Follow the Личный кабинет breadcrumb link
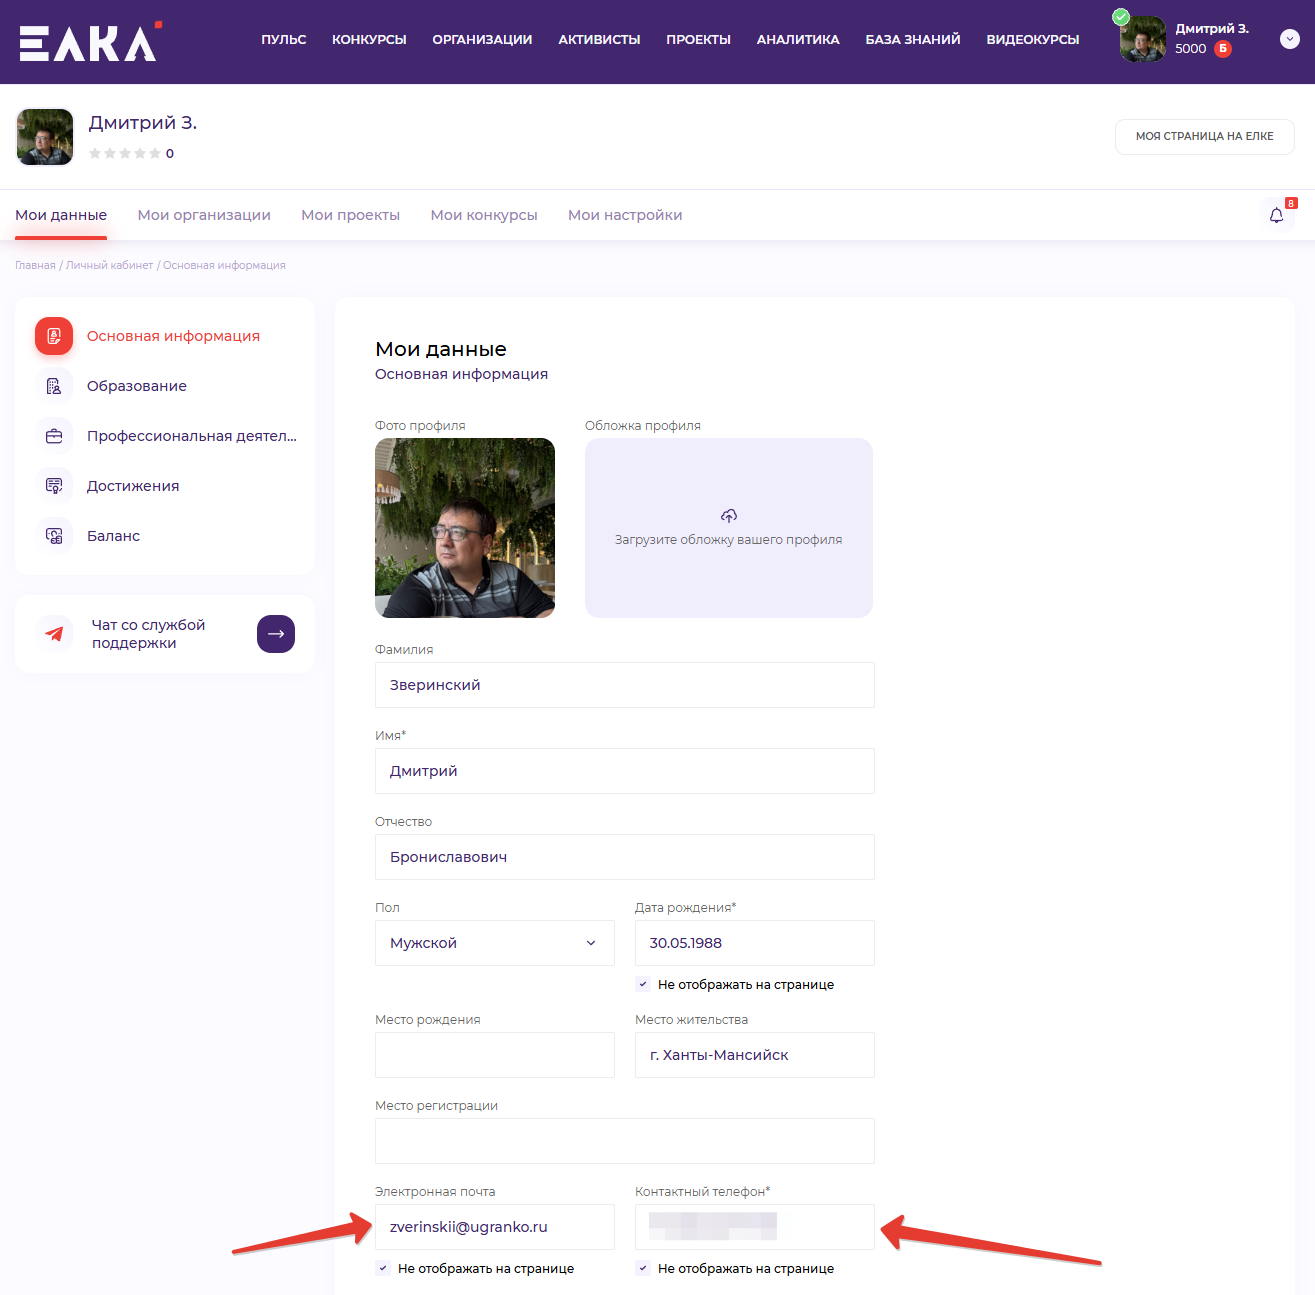The height and width of the screenshot is (1295, 1315). (110, 265)
